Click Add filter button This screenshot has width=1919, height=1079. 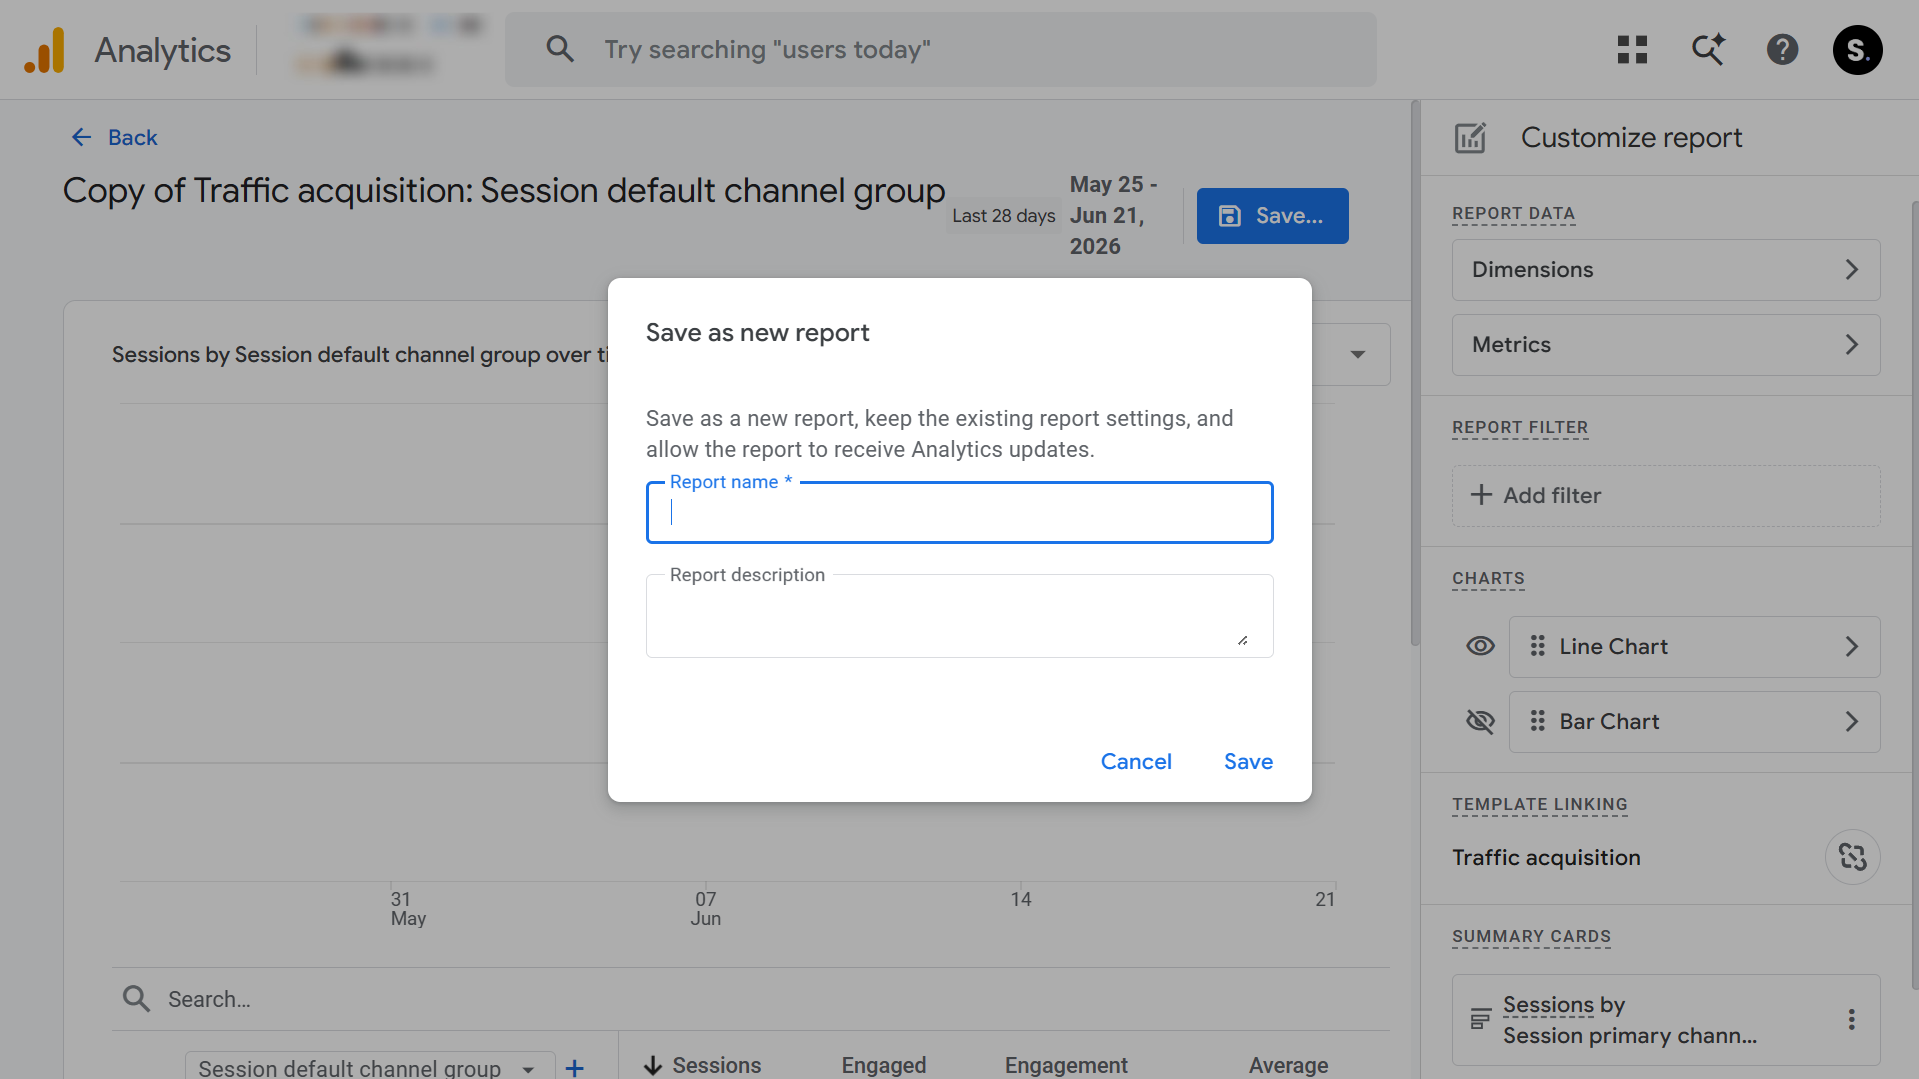coord(1666,496)
